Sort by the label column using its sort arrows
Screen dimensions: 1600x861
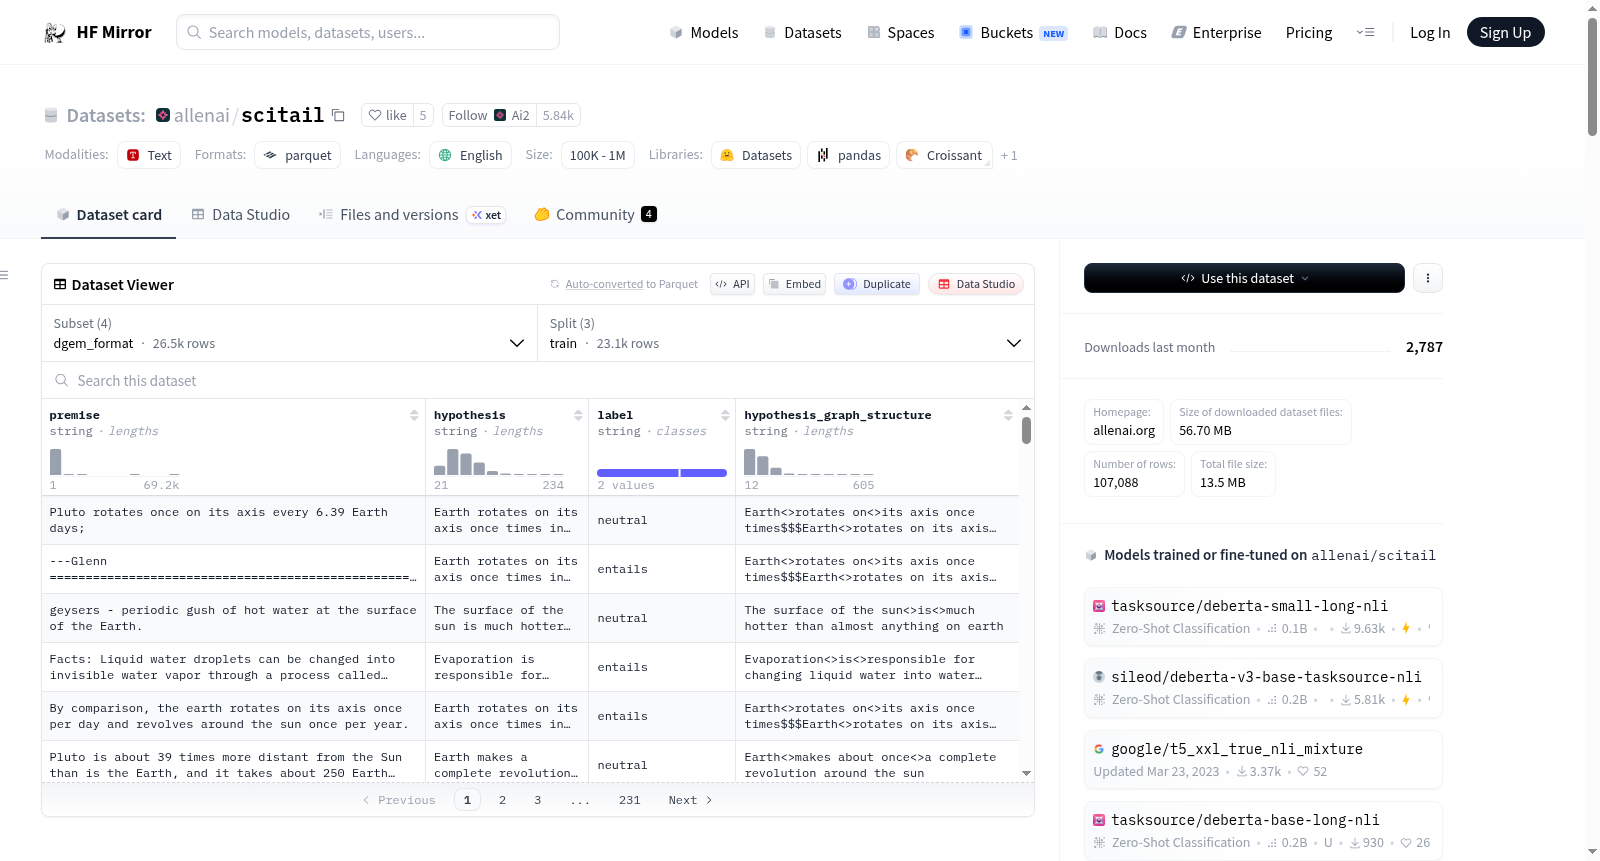725,415
